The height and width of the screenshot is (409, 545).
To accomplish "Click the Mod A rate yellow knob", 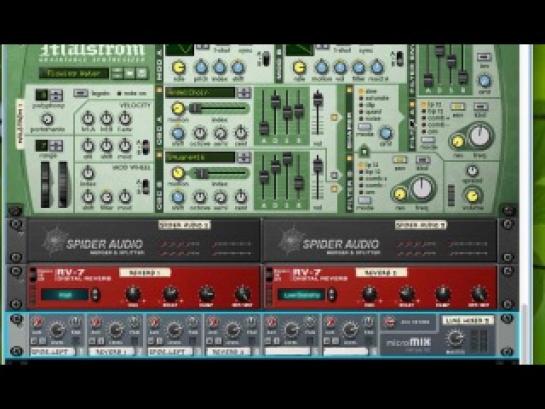I will (x=178, y=68).
